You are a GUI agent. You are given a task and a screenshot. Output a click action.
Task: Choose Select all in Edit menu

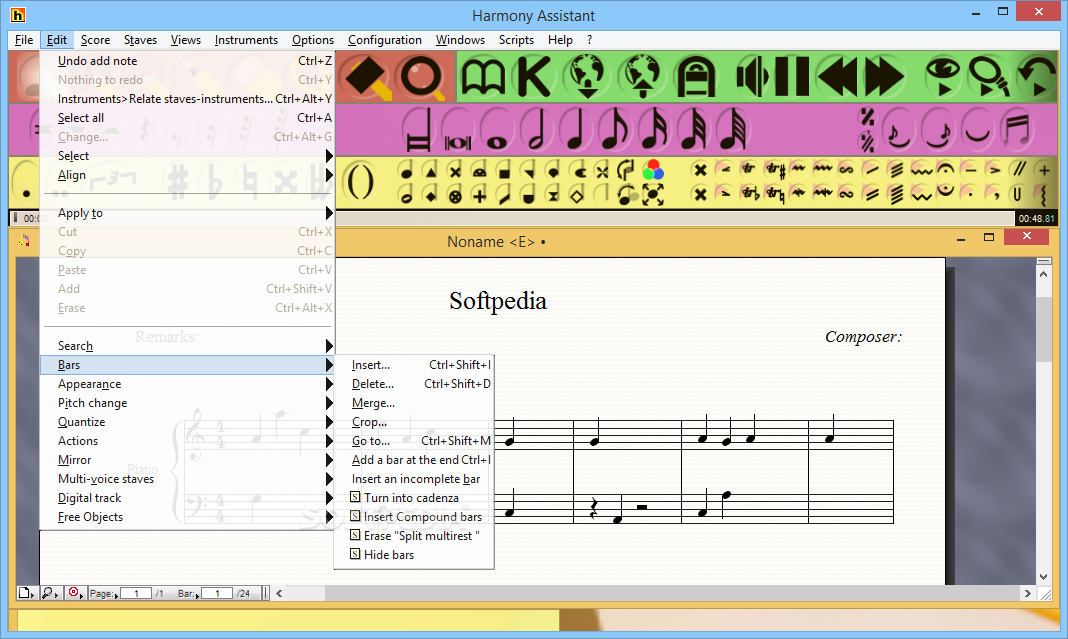(x=187, y=118)
